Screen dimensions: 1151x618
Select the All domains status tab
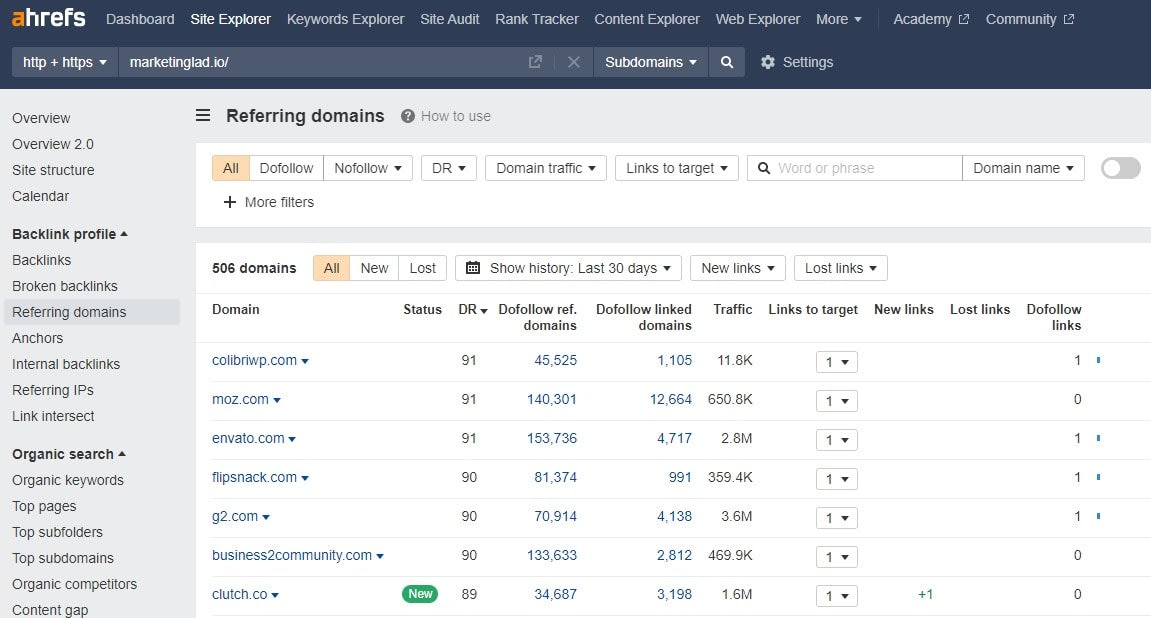pos(332,268)
